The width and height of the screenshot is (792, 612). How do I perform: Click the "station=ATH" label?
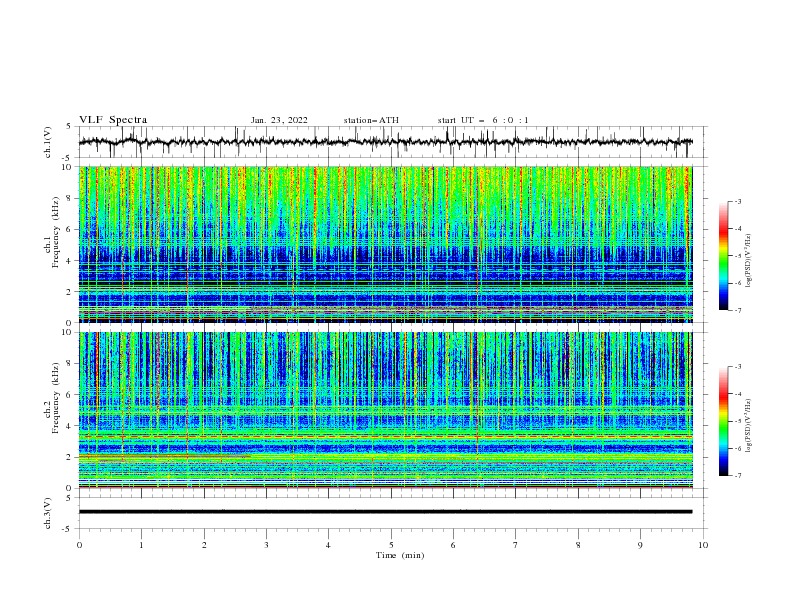tap(371, 120)
